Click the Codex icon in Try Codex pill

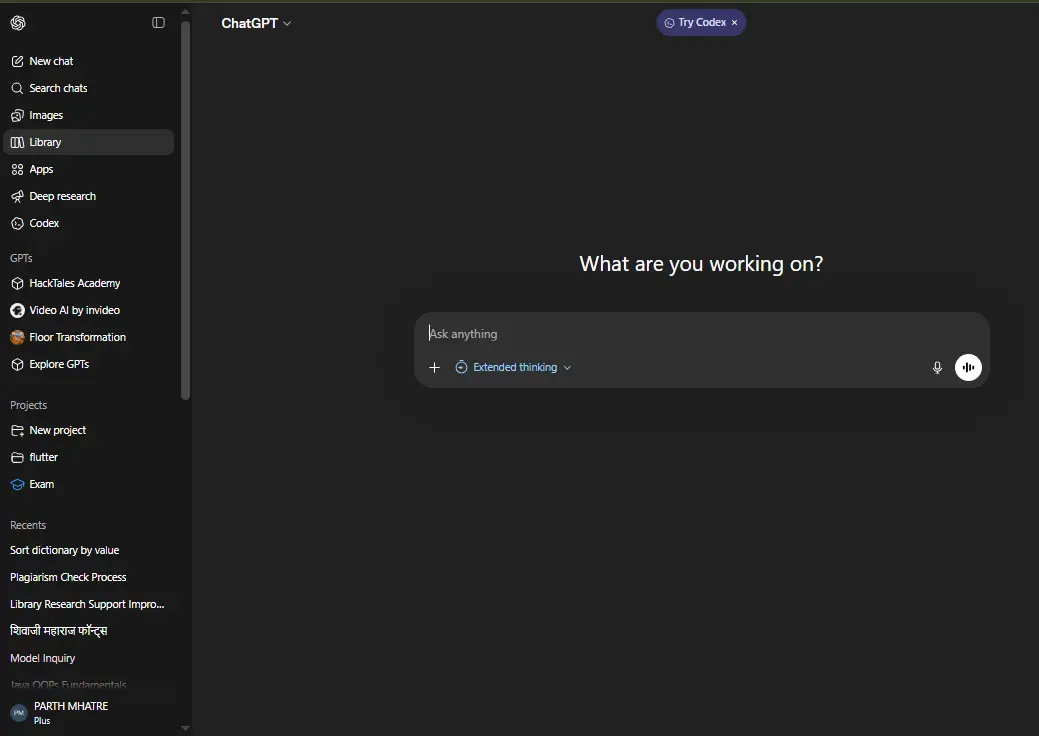point(669,23)
